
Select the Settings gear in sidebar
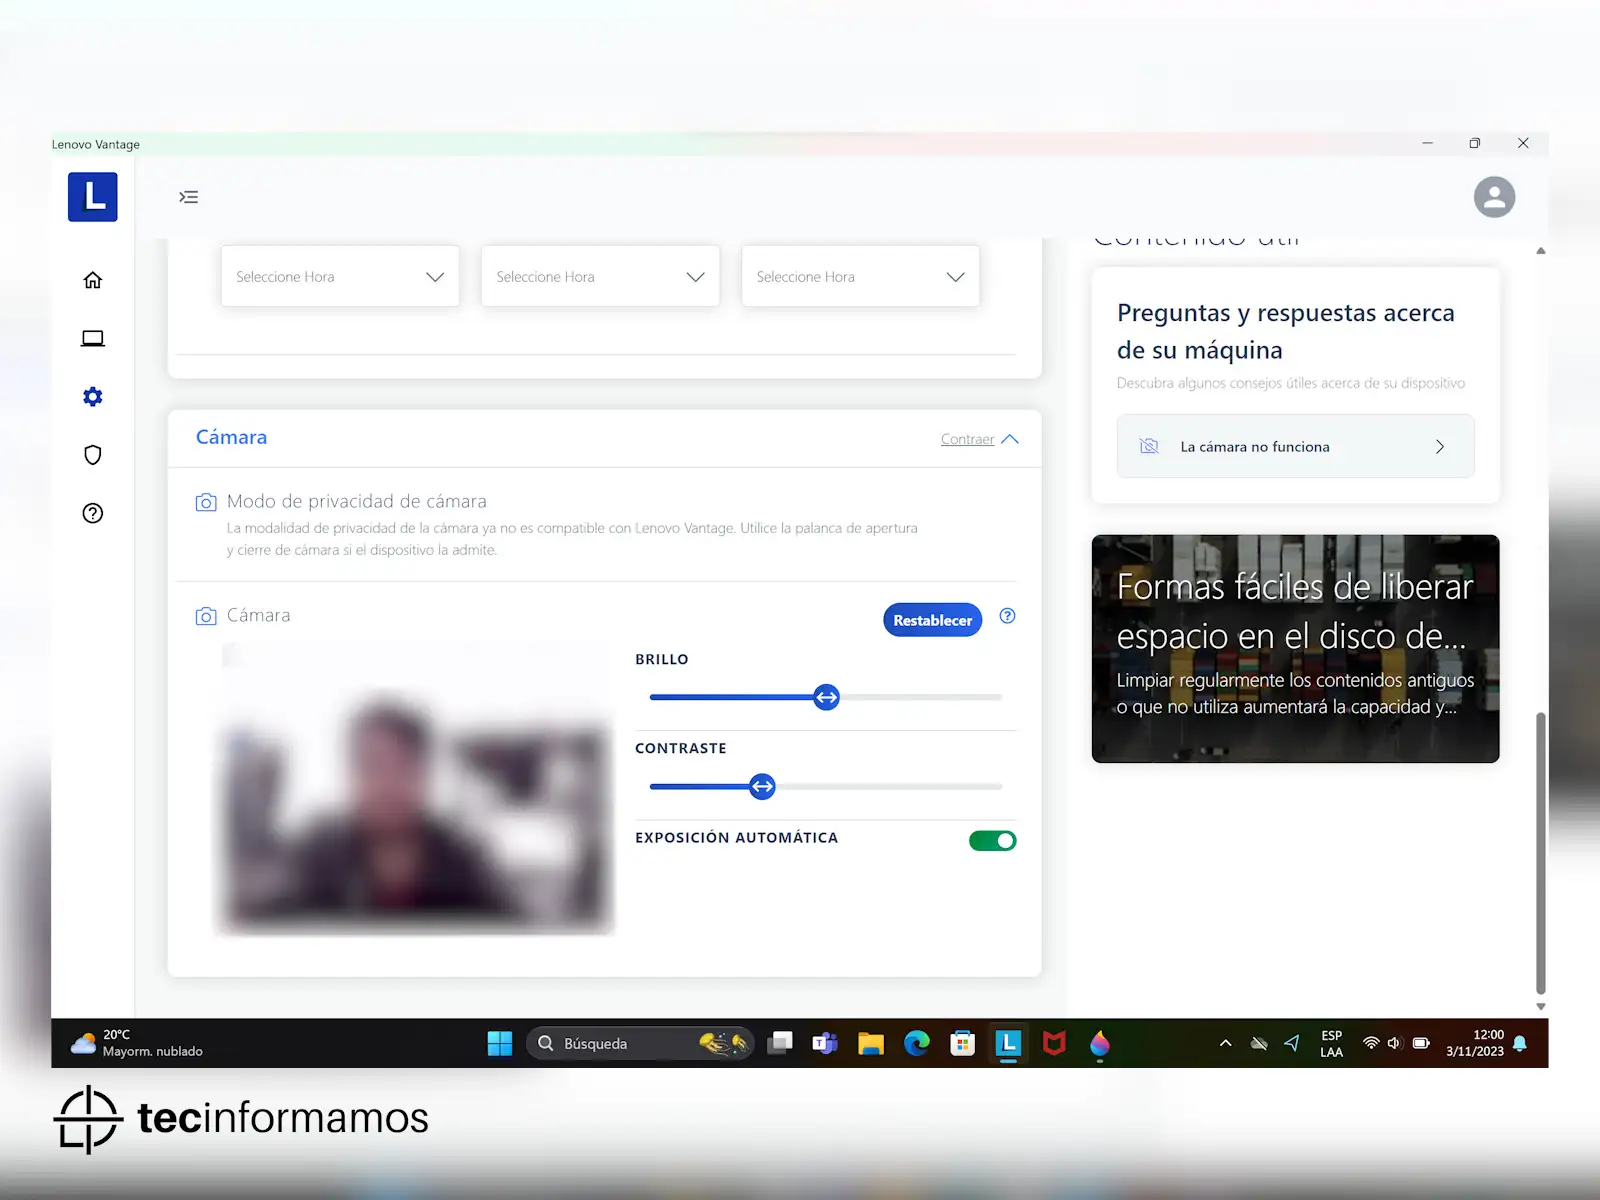tap(93, 397)
